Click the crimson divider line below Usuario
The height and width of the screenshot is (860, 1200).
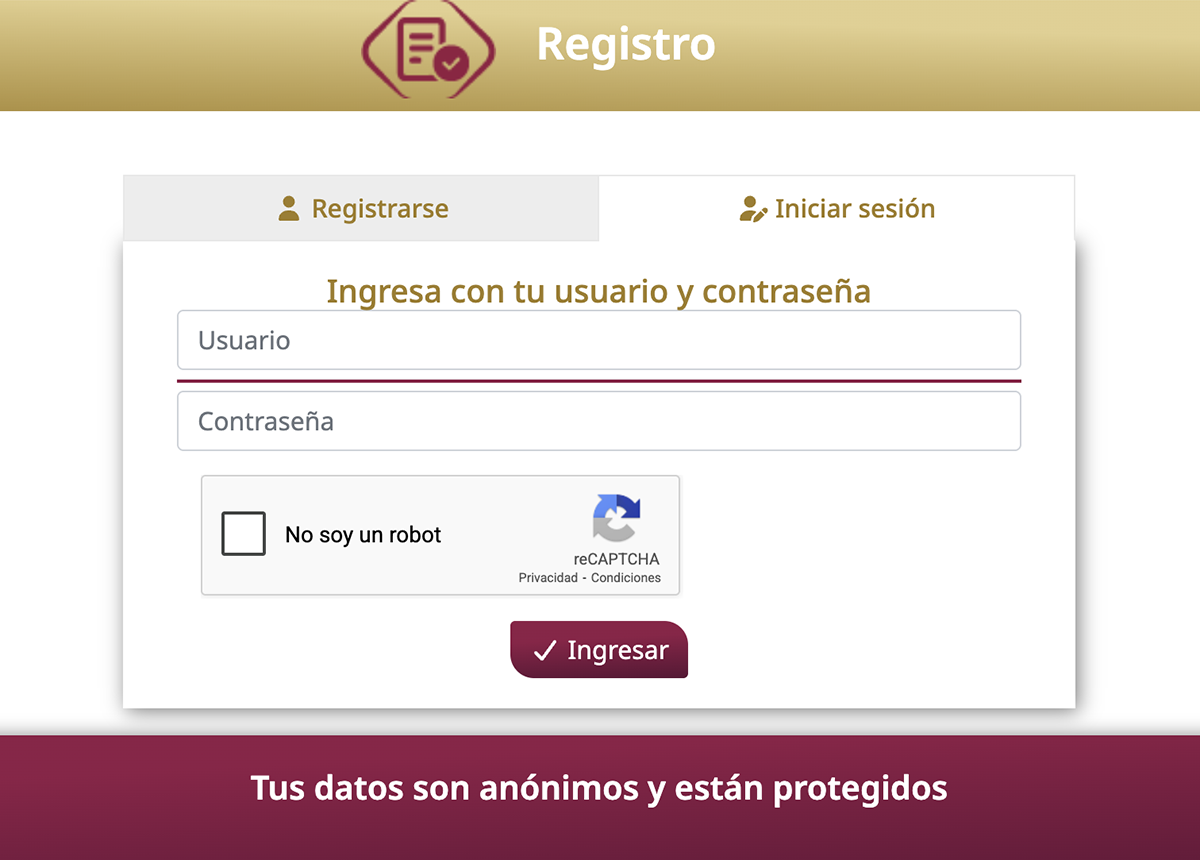point(598,381)
